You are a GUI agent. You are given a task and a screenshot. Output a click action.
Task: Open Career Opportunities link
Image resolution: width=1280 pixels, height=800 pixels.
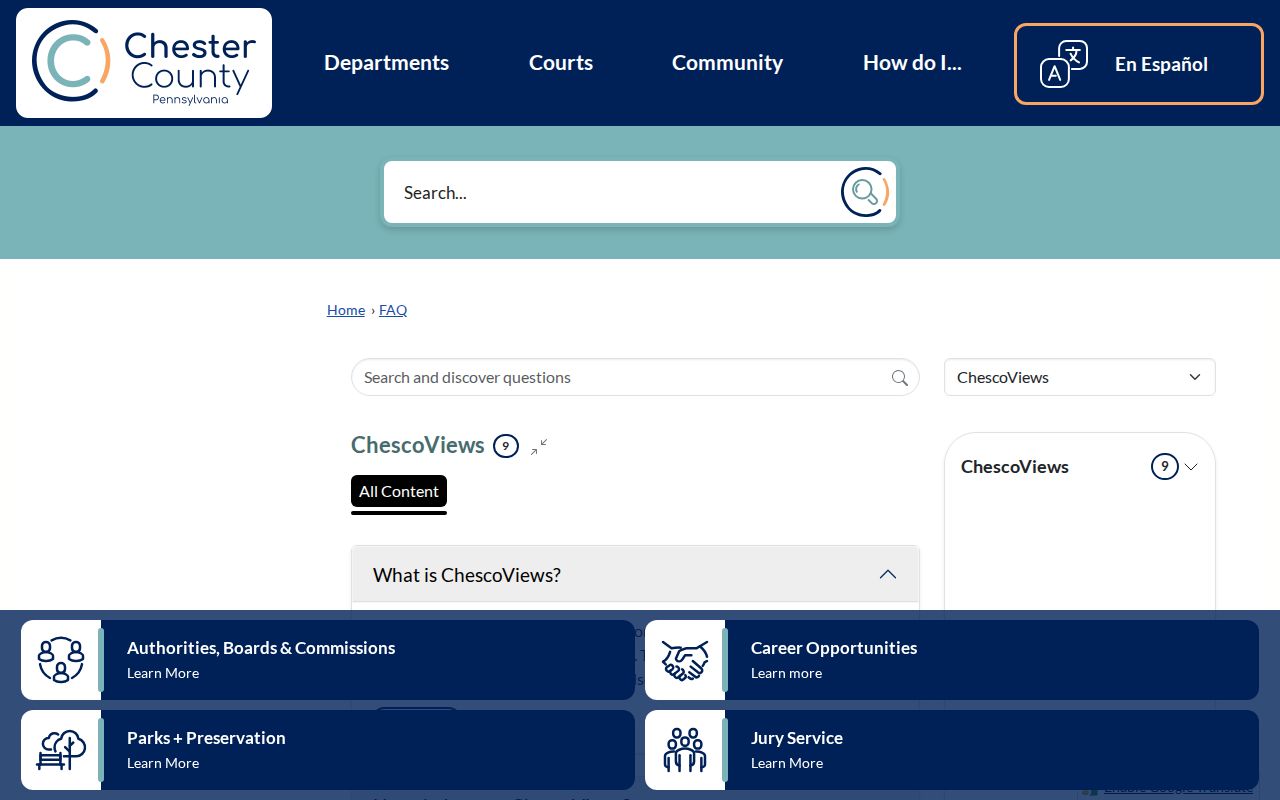point(952,660)
